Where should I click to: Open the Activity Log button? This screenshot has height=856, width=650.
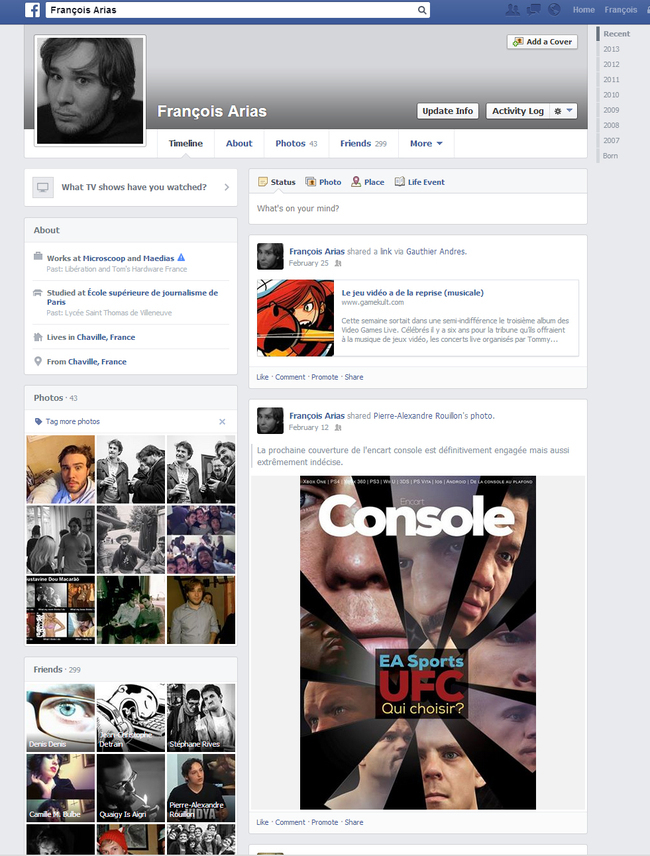[518, 111]
